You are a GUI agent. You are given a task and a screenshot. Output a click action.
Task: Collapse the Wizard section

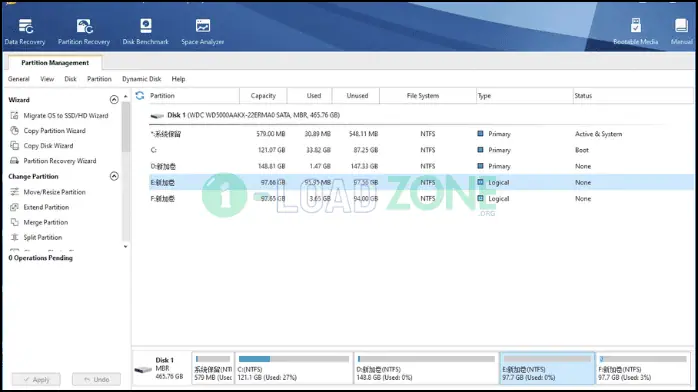tap(114, 100)
